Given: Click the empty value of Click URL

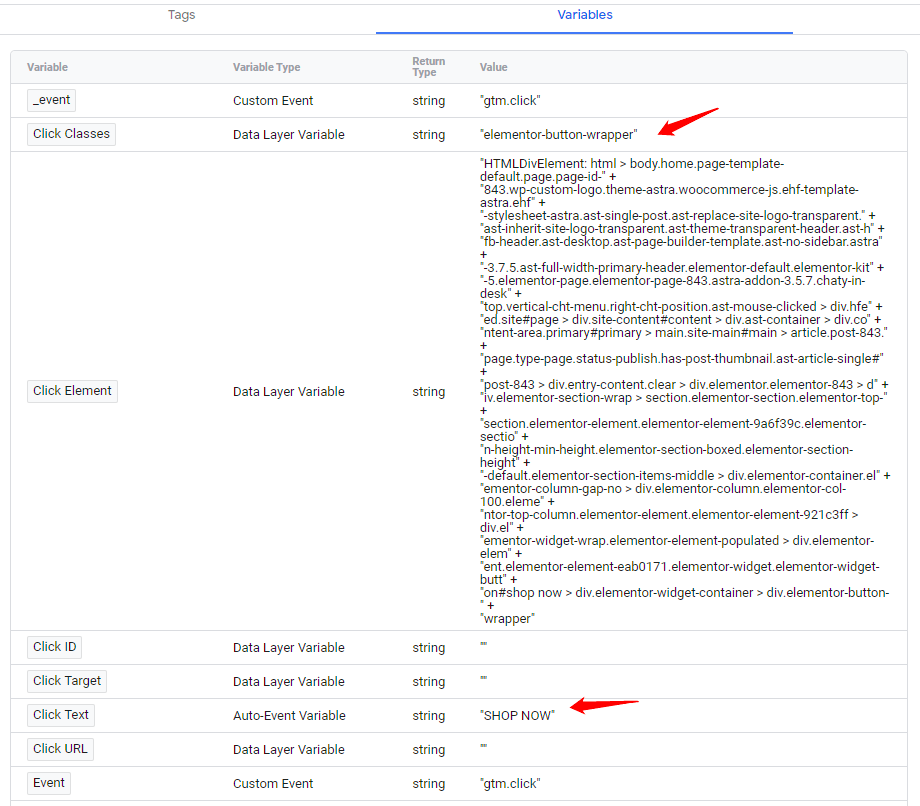Looking at the screenshot, I should tap(483, 747).
